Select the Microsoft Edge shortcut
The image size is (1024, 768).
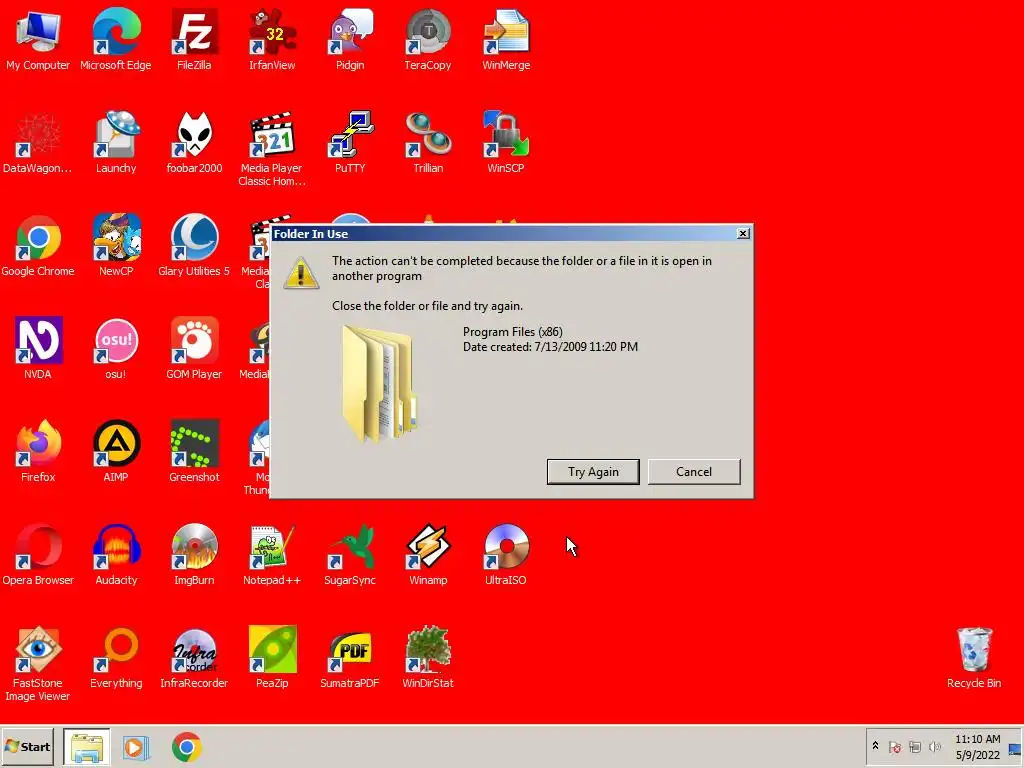coord(116,40)
